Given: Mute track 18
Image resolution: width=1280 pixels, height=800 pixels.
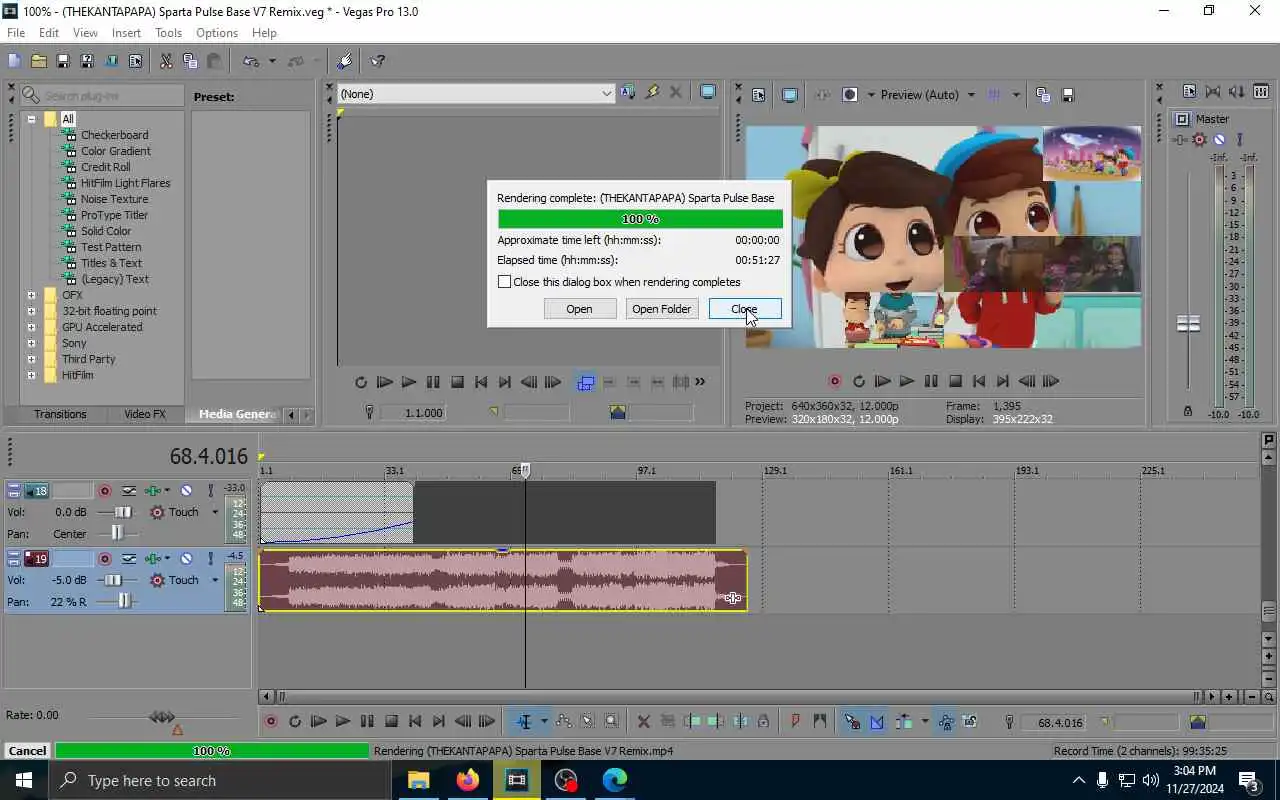Looking at the screenshot, I should click(x=186, y=490).
